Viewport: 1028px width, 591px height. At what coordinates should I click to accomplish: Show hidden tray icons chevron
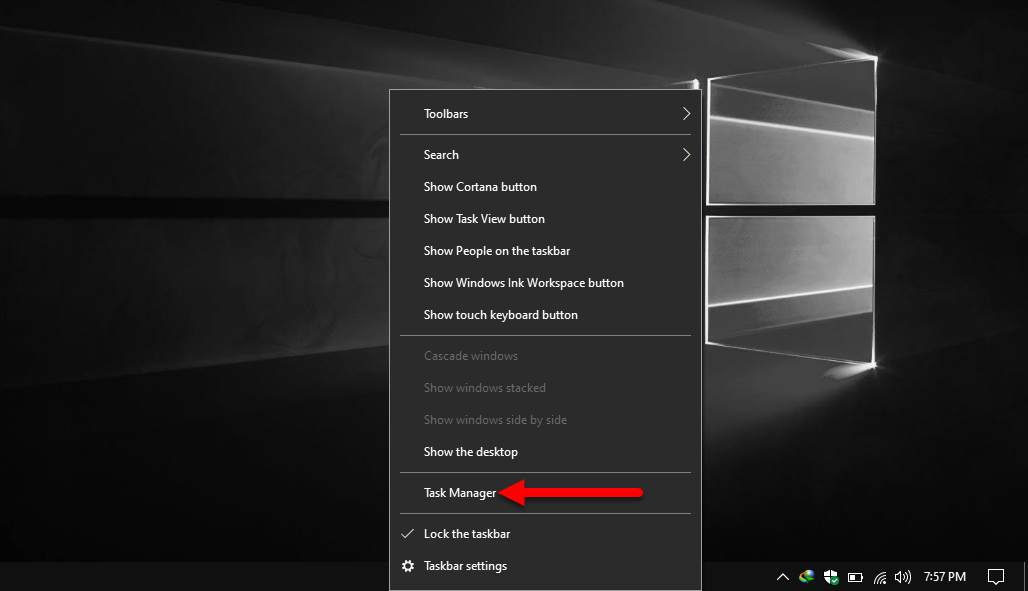click(782, 577)
